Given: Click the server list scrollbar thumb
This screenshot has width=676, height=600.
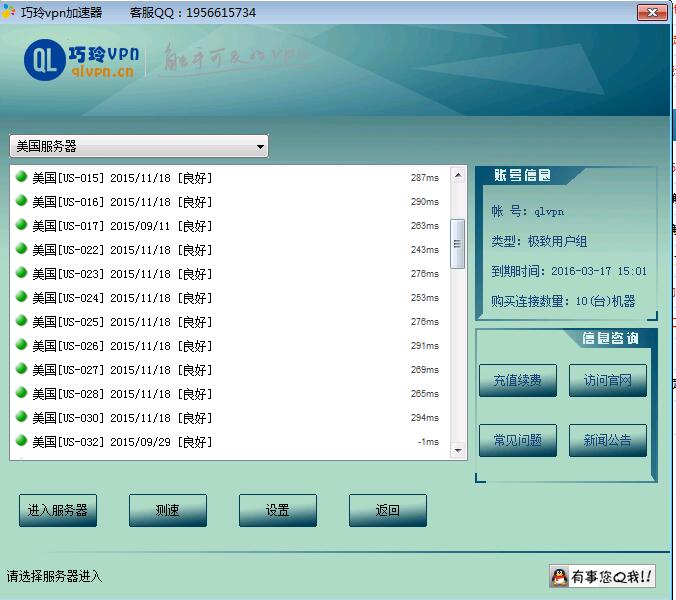Looking at the screenshot, I should (x=458, y=243).
